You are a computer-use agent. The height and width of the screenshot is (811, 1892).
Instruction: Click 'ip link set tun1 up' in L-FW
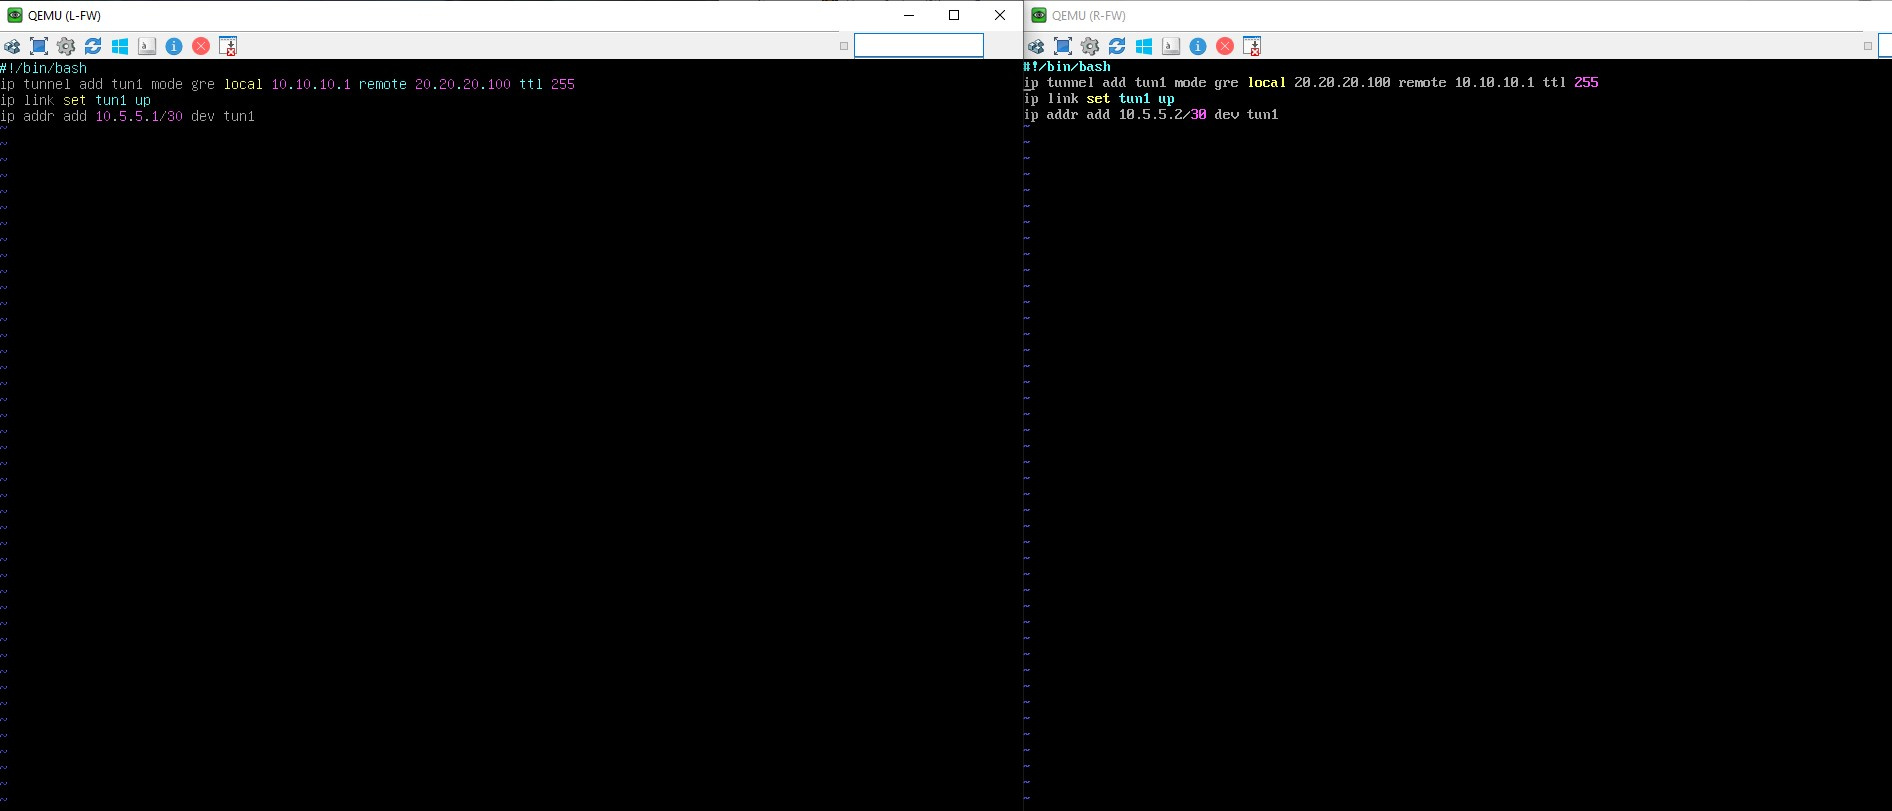(76, 100)
